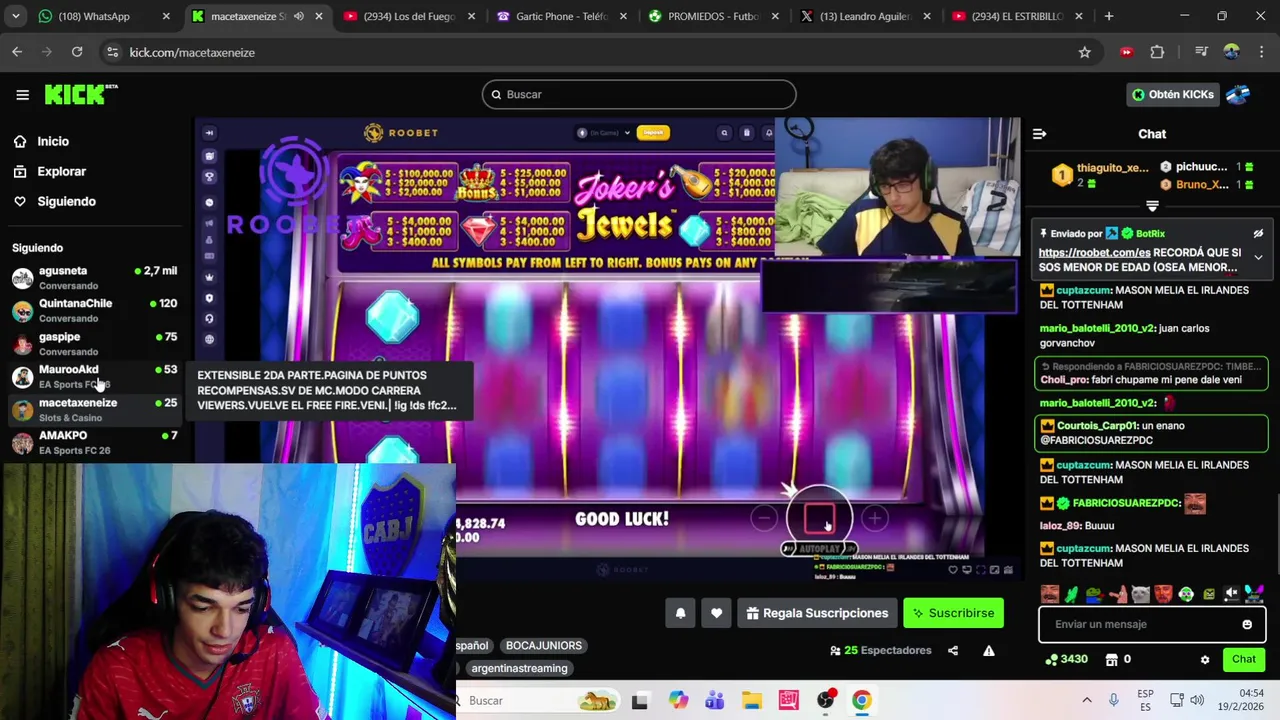The width and height of the screenshot is (1280, 720).
Task: Insert the Patrick Star emote
Action: (1118, 594)
